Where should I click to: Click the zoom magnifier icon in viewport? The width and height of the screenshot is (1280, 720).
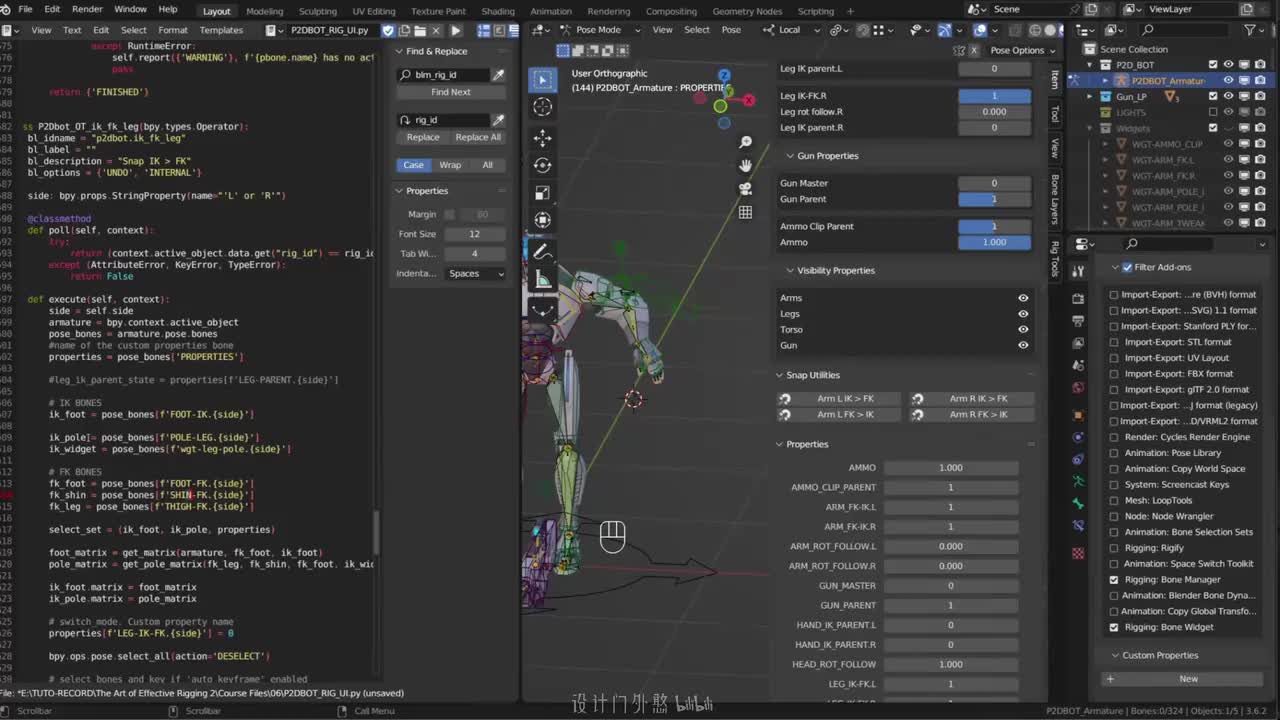coord(745,143)
